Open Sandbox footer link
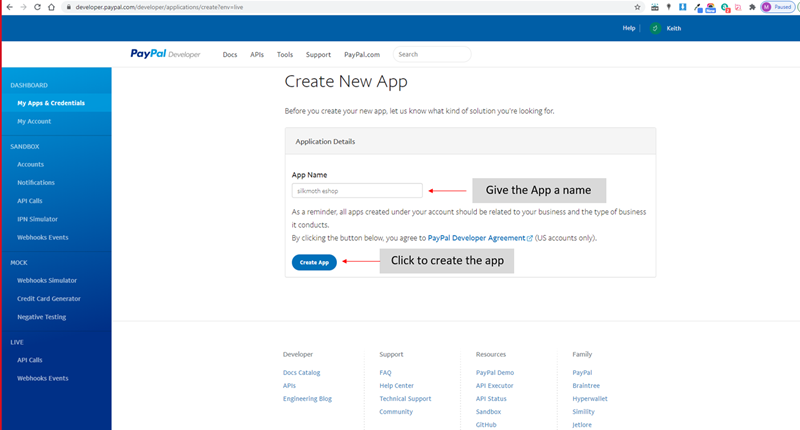This screenshot has width=800, height=430. point(488,412)
